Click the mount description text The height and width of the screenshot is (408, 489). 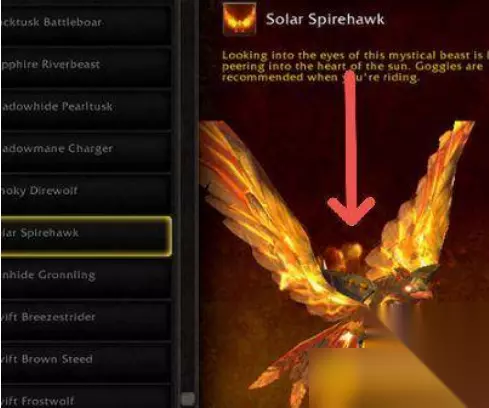tap(353, 67)
